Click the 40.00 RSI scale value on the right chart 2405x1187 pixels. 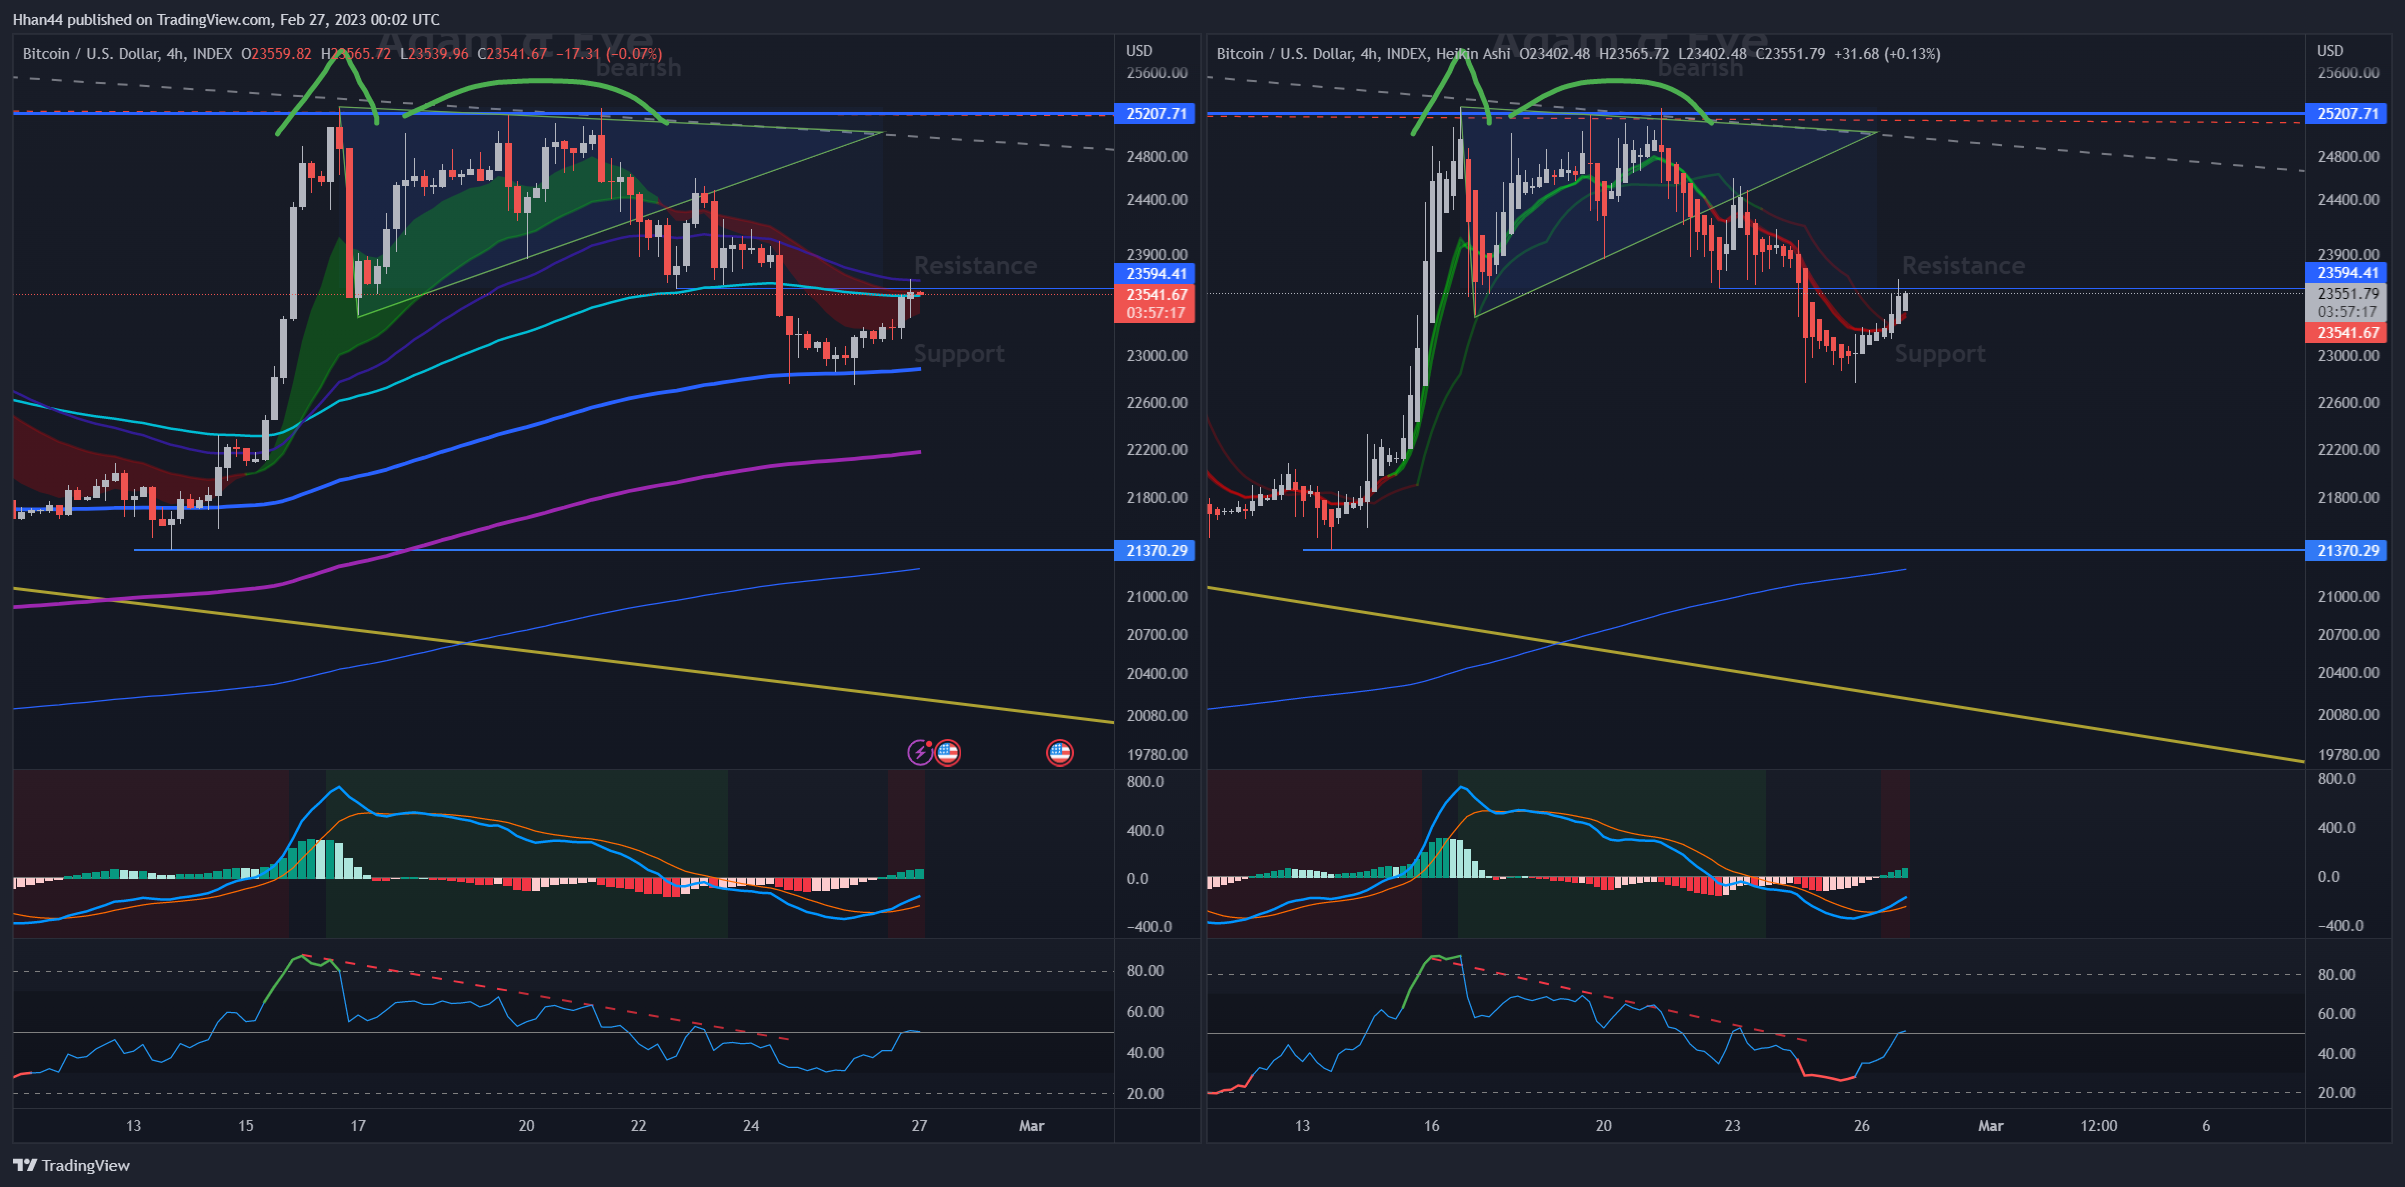coord(2336,1054)
